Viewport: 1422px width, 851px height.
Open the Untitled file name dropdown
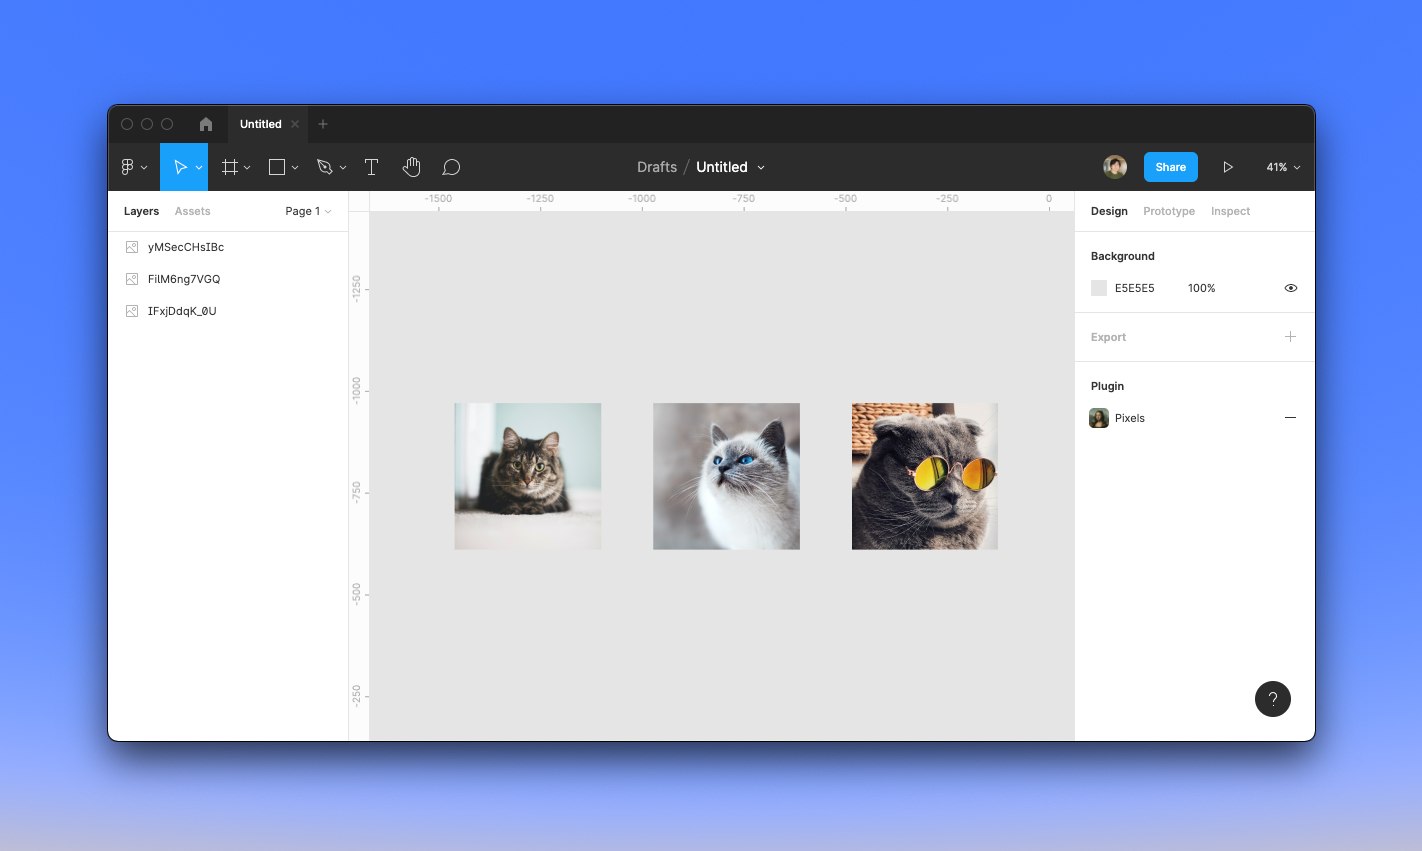(731, 167)
